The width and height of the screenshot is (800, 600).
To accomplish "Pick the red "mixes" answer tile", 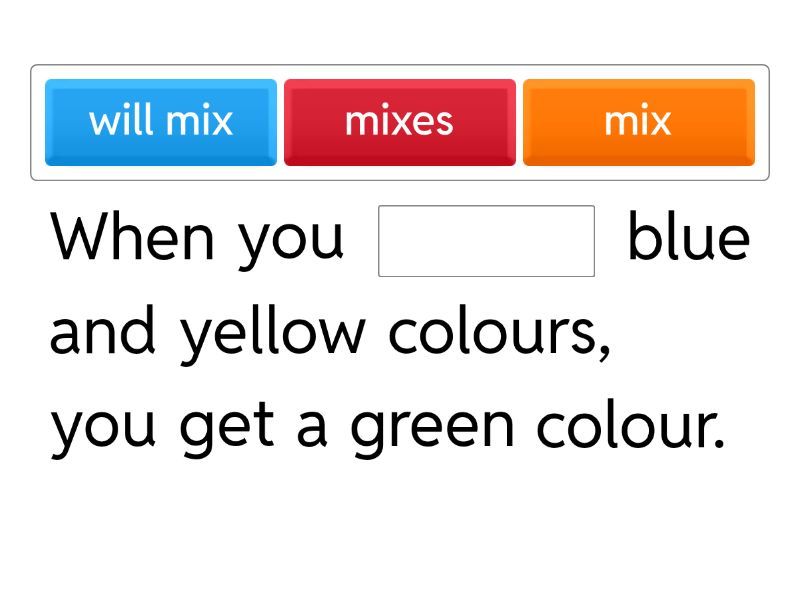I will (x=399, y=122).
